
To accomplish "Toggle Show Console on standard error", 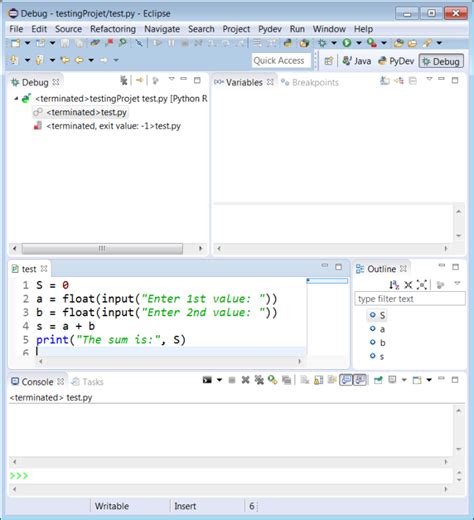I will point(360,380).
